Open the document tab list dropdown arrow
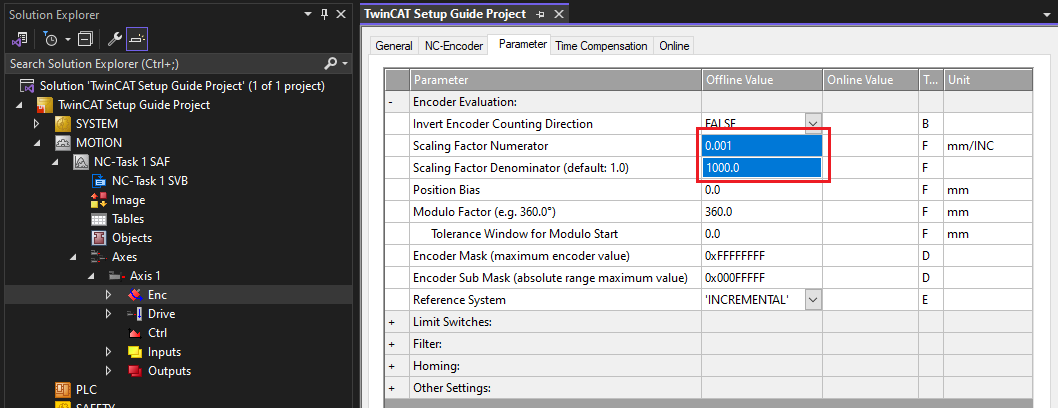 (1047, 15)
